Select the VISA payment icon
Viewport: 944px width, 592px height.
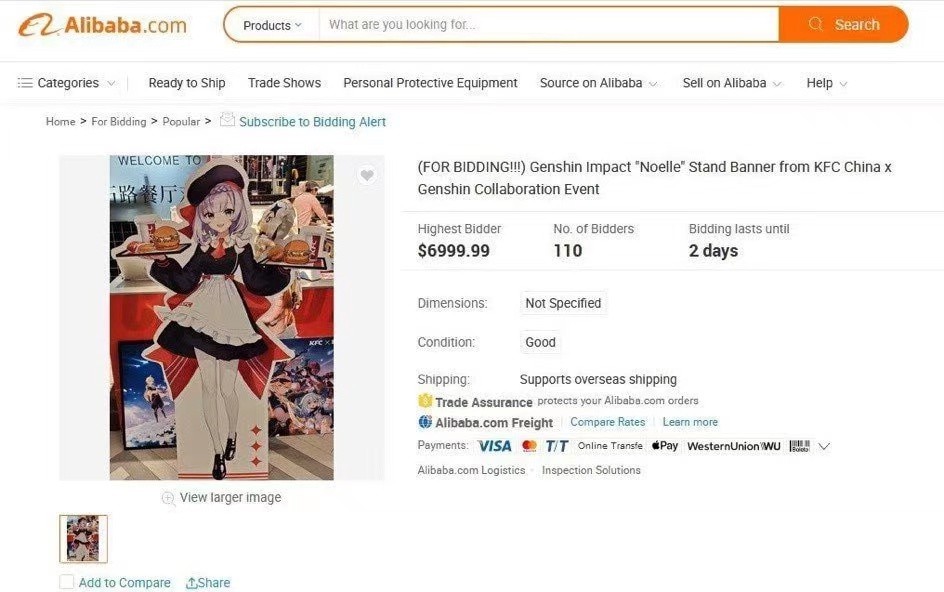pyautogui.click(x=494, y=446)
